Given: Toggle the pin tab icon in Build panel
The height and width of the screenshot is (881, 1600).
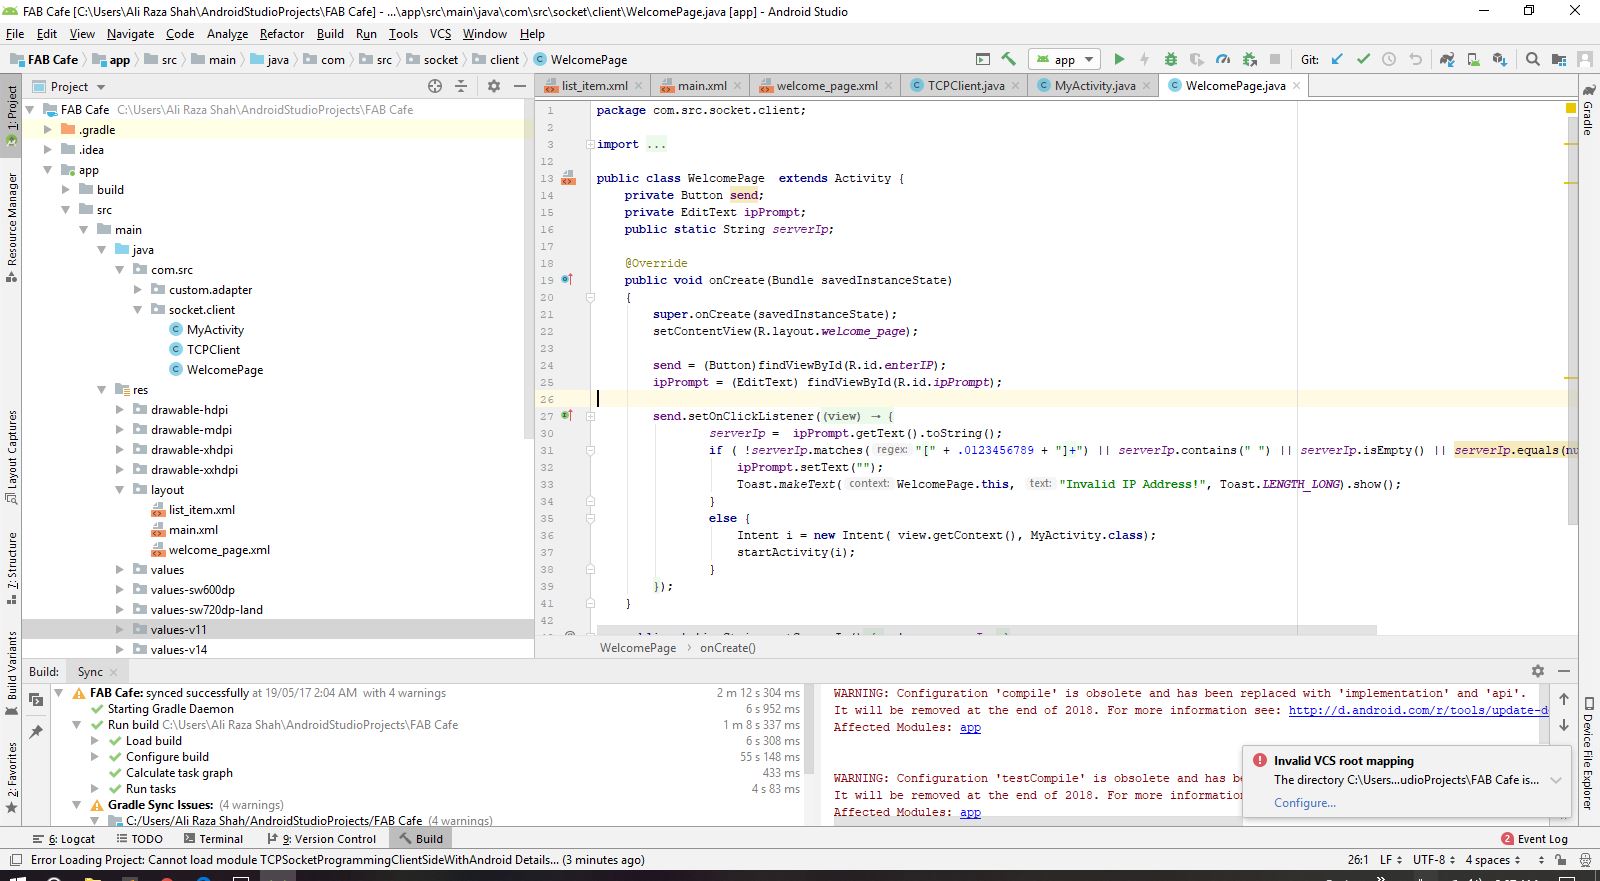Looking at the screenshot, I should click(x=36, y=732).
